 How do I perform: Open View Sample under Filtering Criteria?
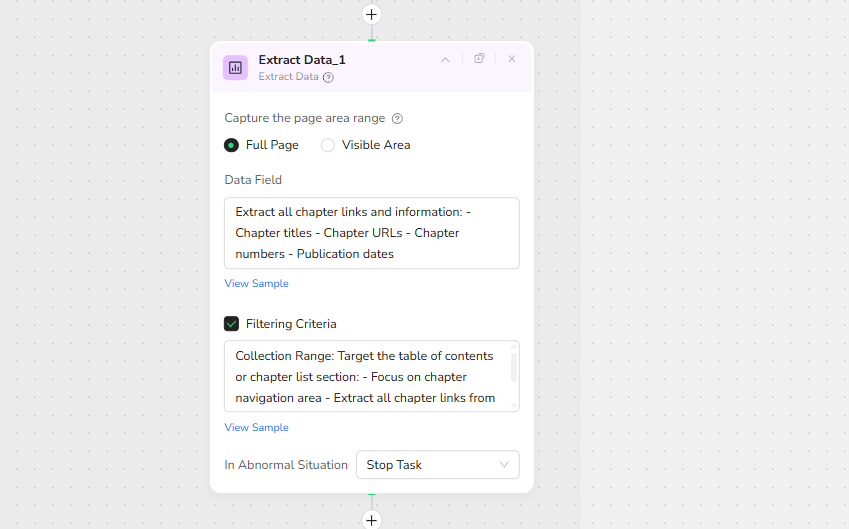pos(256,428)
